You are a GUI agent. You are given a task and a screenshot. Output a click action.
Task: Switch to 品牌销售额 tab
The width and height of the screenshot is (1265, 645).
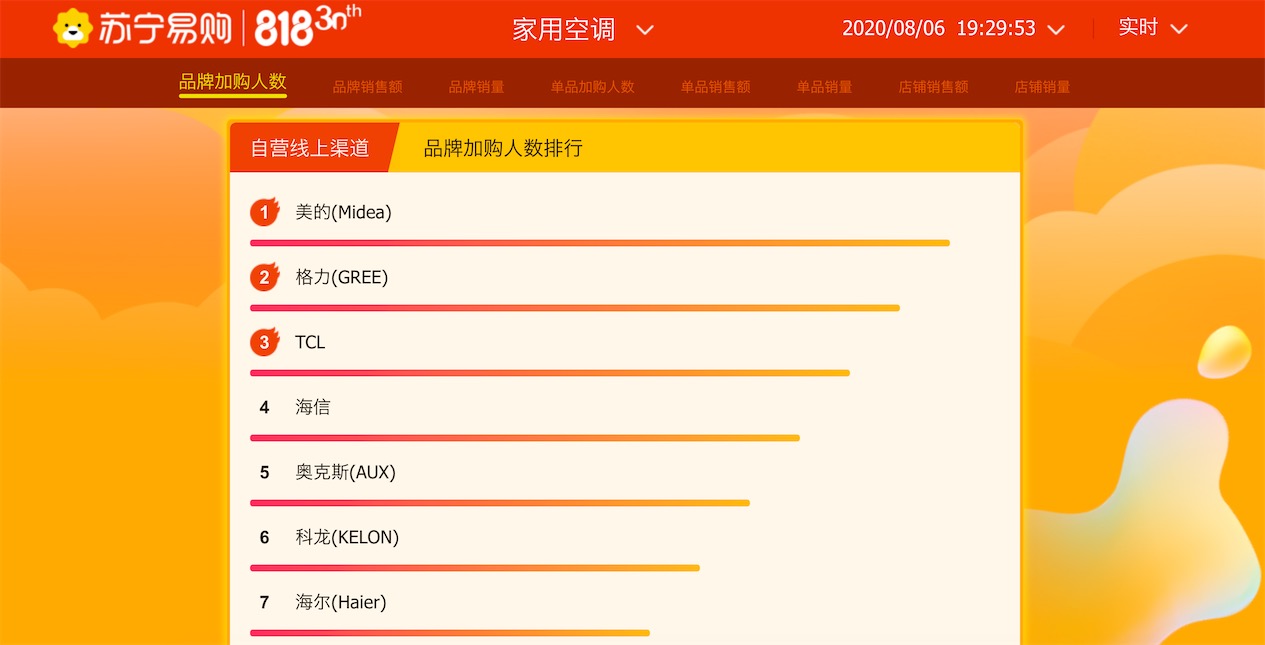[x=367, y=87]
